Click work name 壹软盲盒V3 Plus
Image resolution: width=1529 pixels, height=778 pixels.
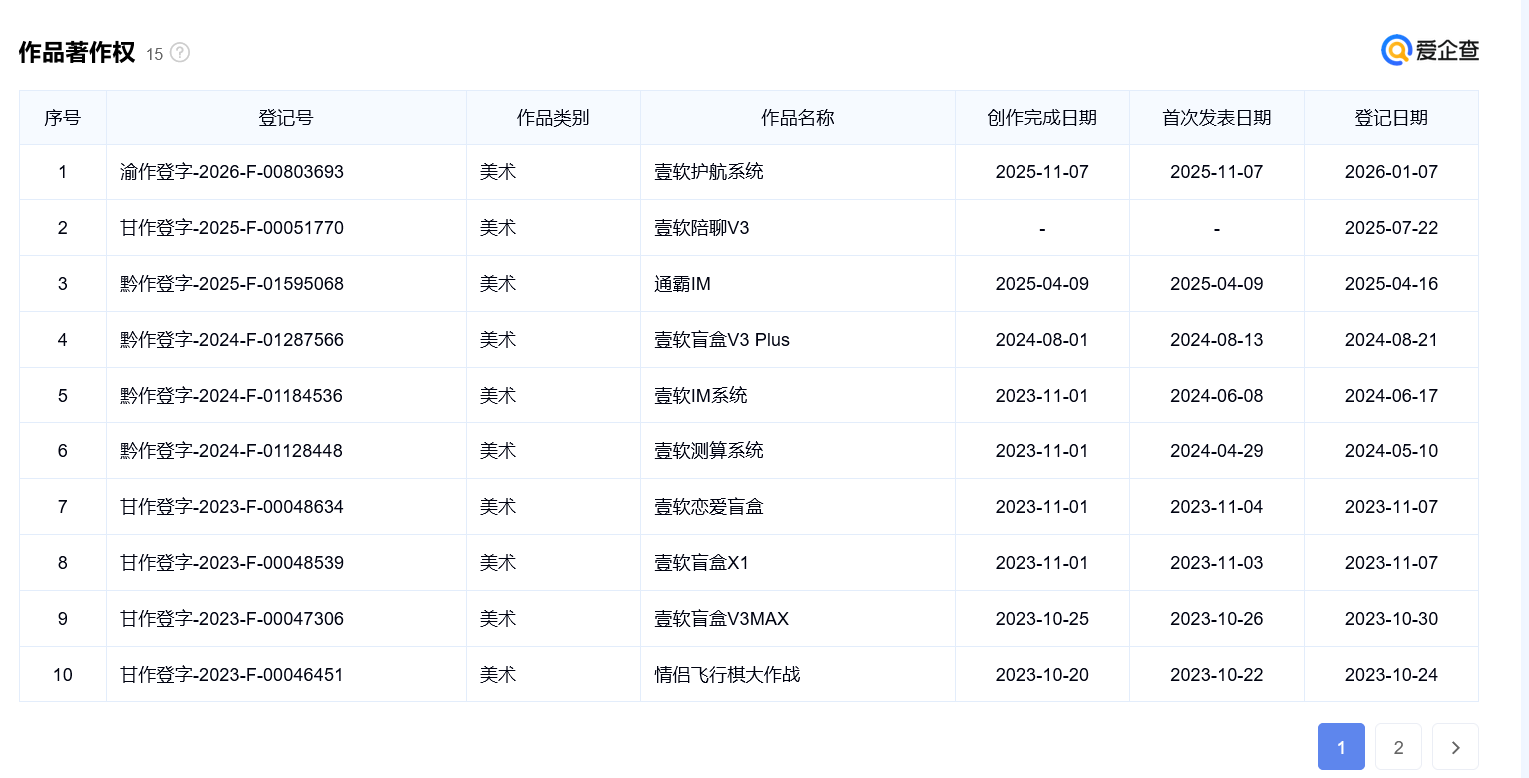click(x=722, y=340)
